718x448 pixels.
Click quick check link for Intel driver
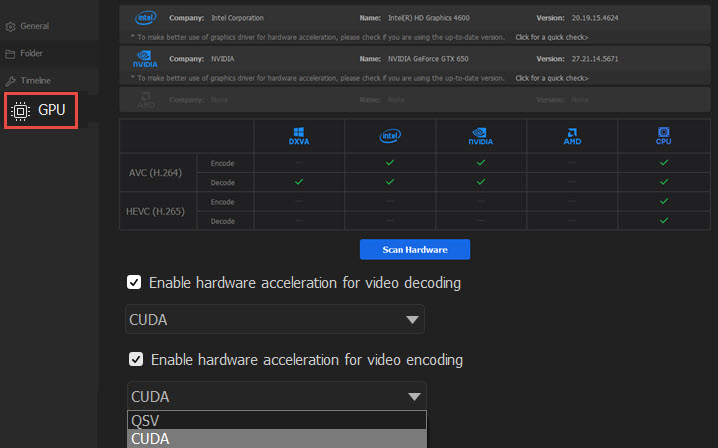tap(552, 37)
